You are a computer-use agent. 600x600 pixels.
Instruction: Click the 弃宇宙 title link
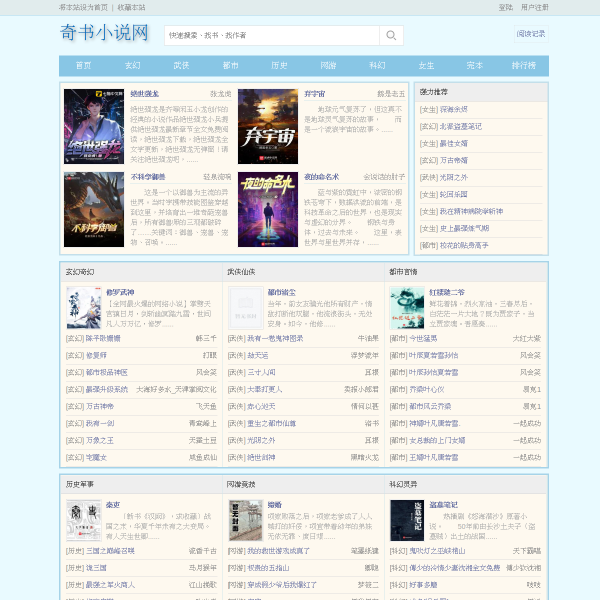point(315,94)
